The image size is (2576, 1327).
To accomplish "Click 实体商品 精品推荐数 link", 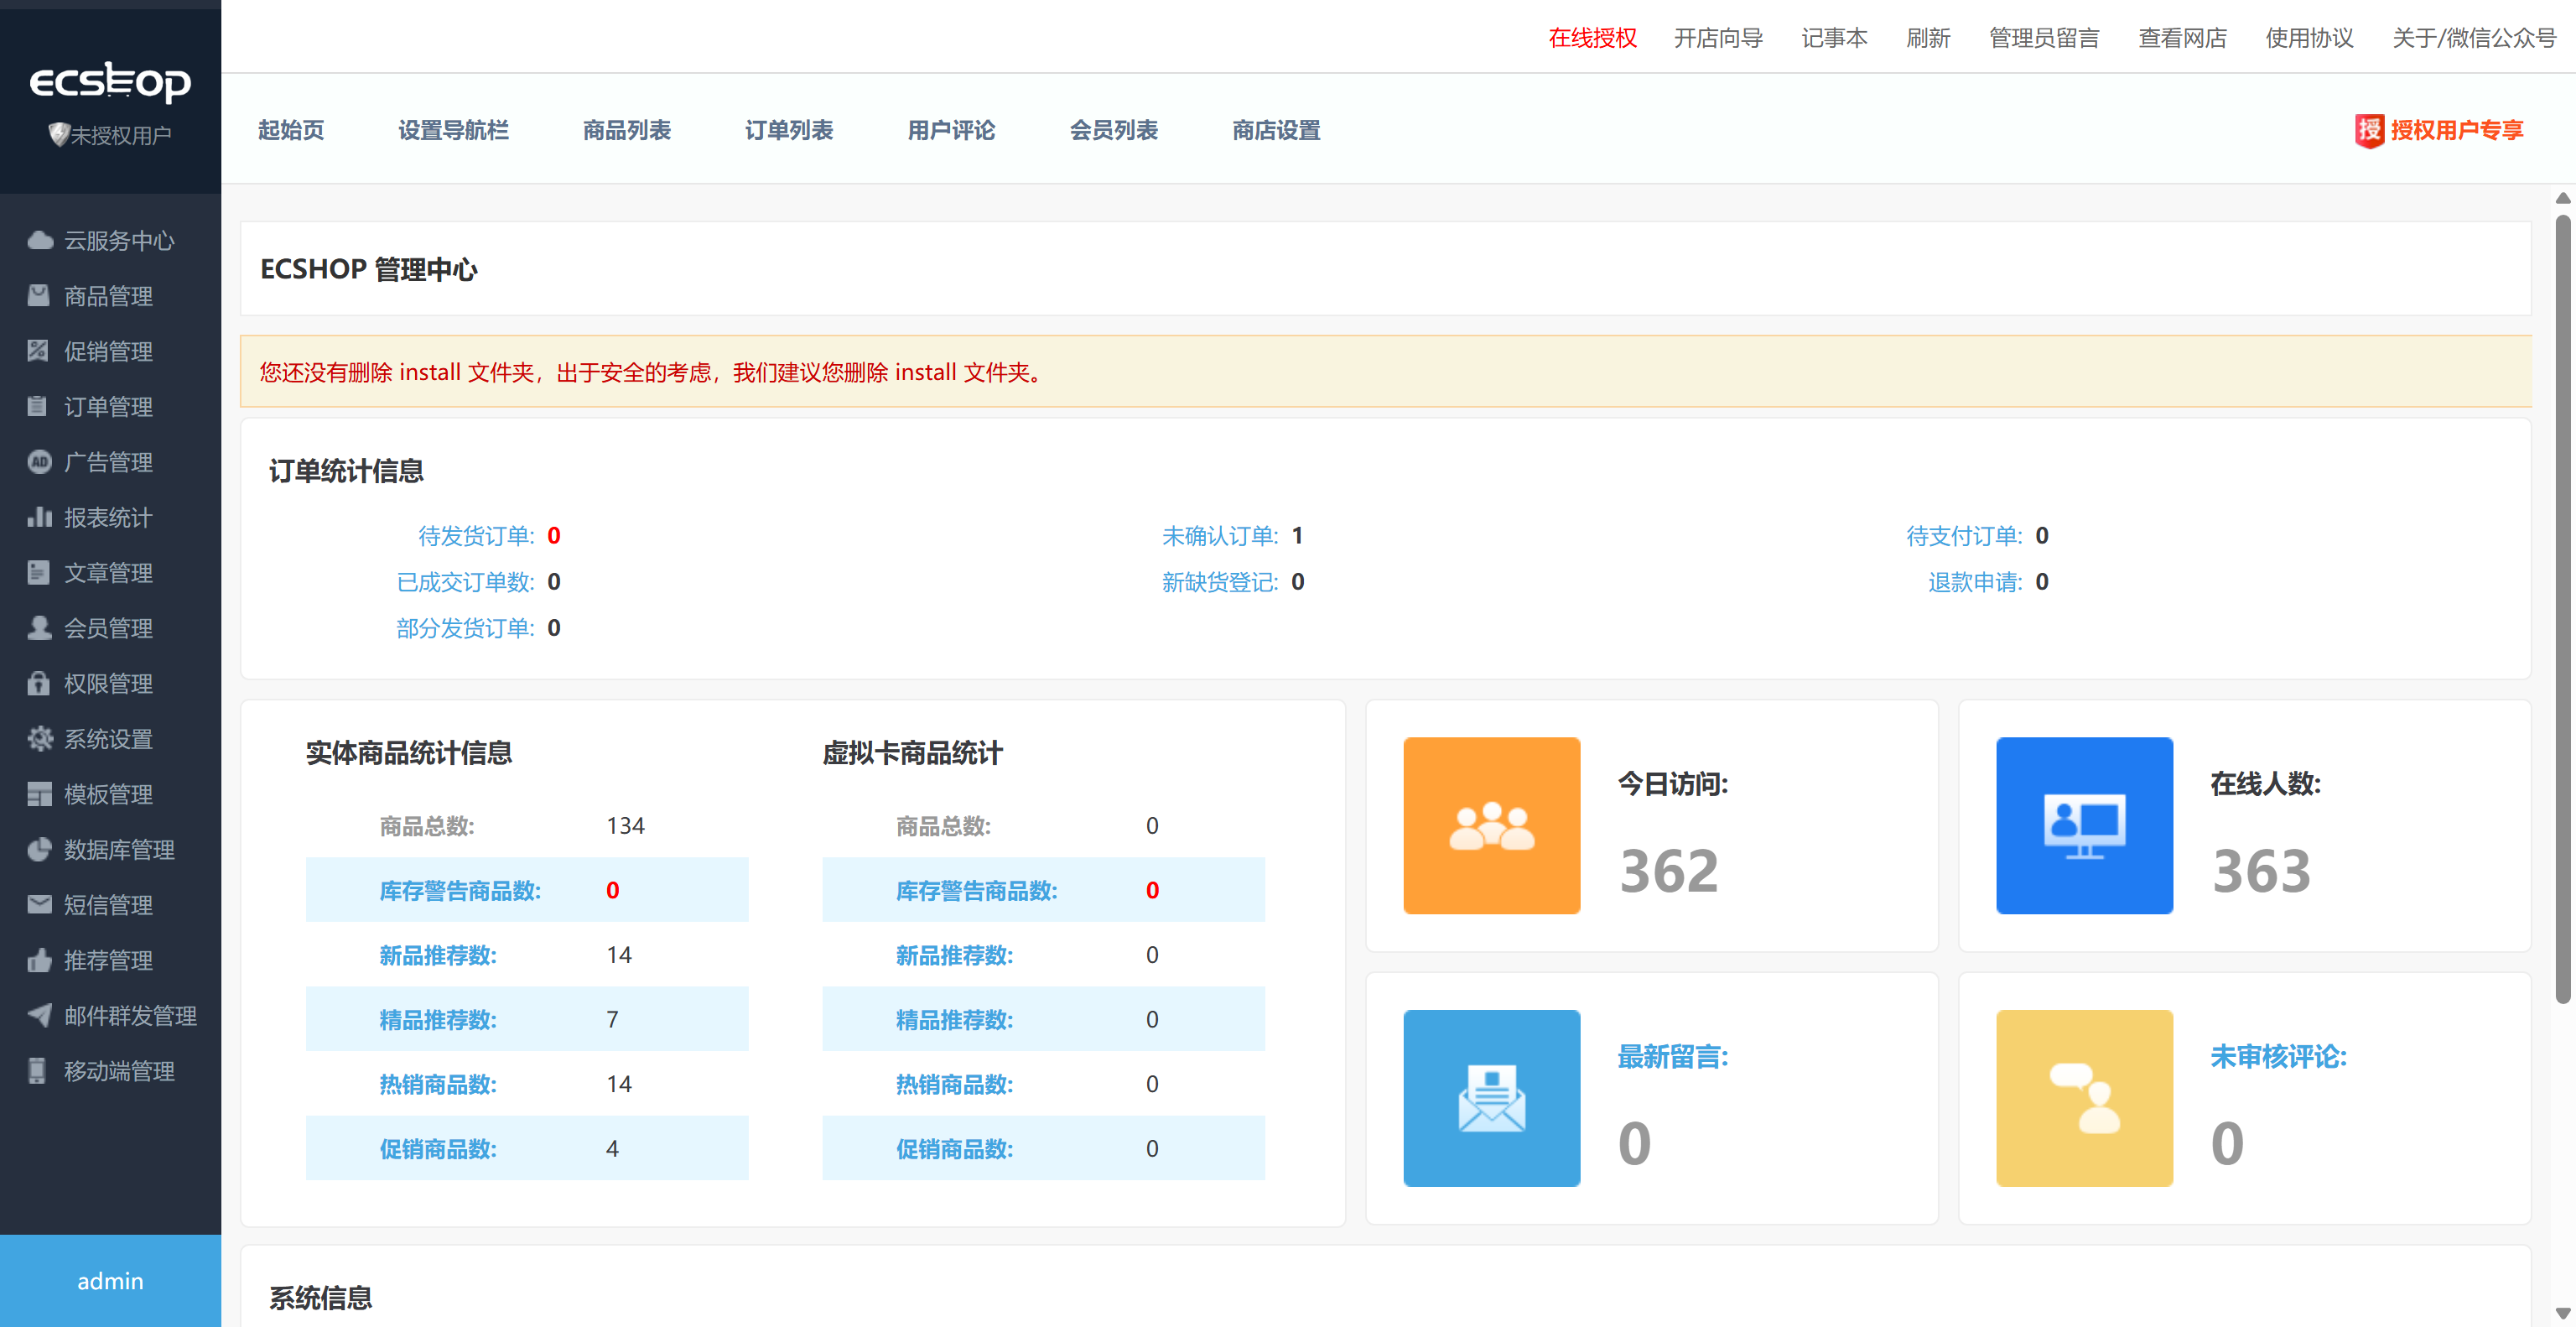I will tap(438, 1019).
